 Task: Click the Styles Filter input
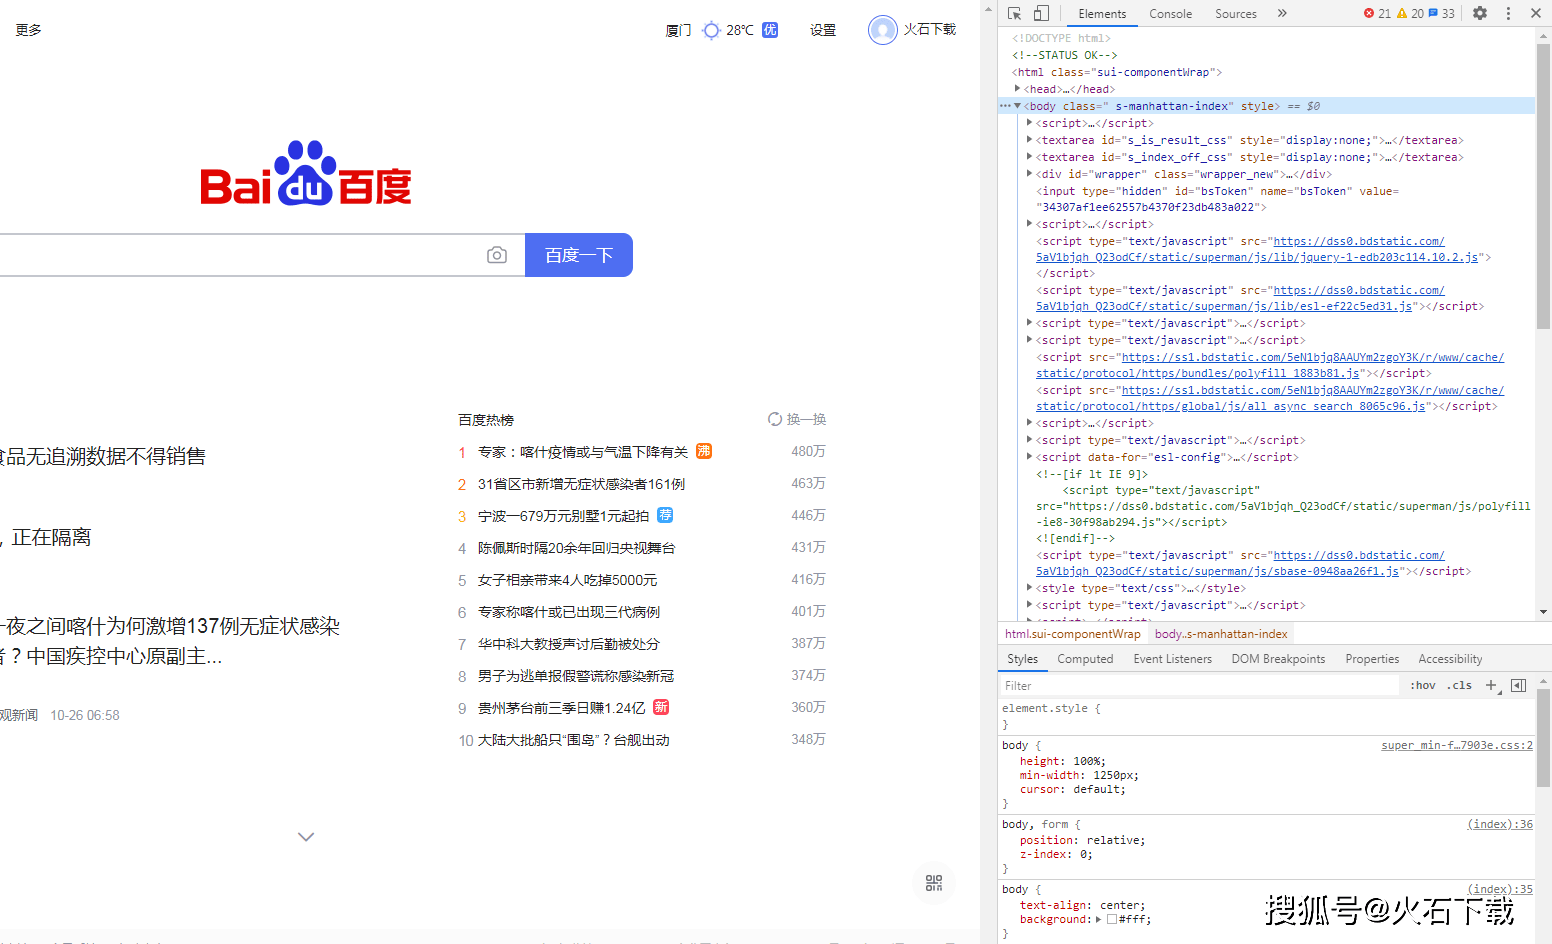click(x=1200, y=685)
